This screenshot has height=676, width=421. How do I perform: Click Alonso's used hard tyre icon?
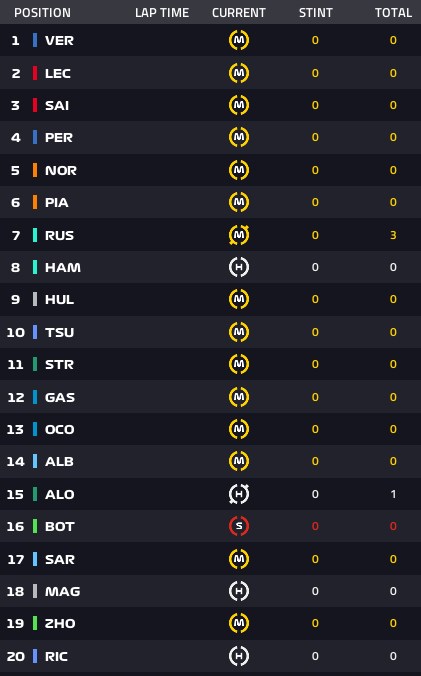(x=239, y=494)
